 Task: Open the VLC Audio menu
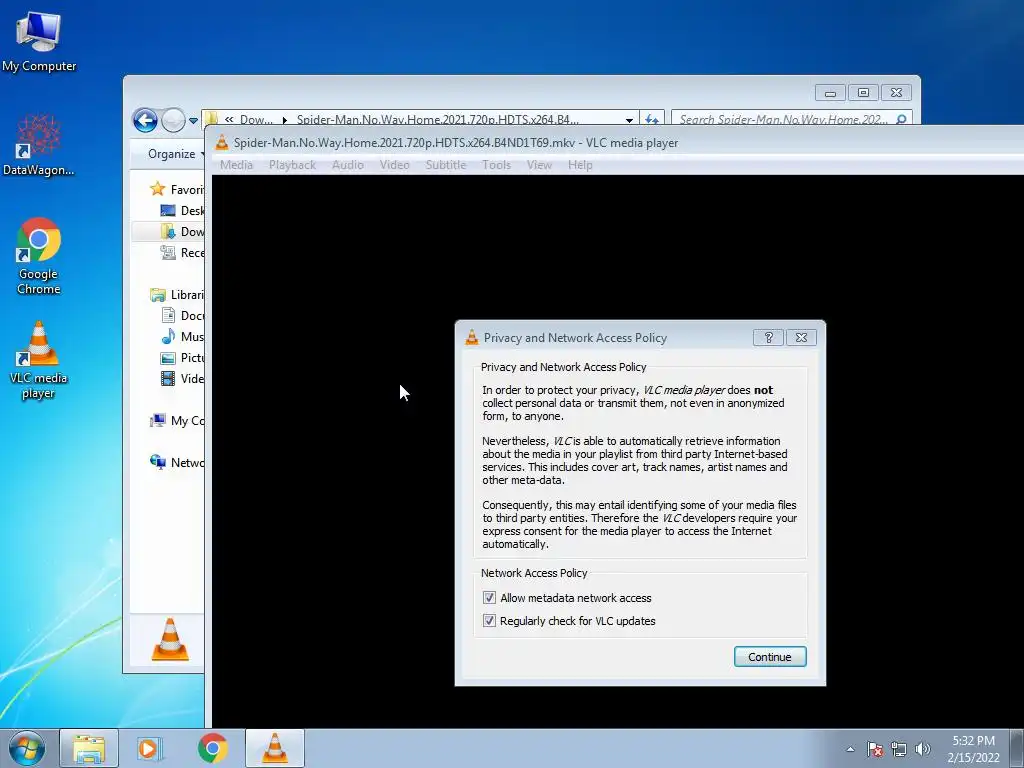tap(347, 165)
